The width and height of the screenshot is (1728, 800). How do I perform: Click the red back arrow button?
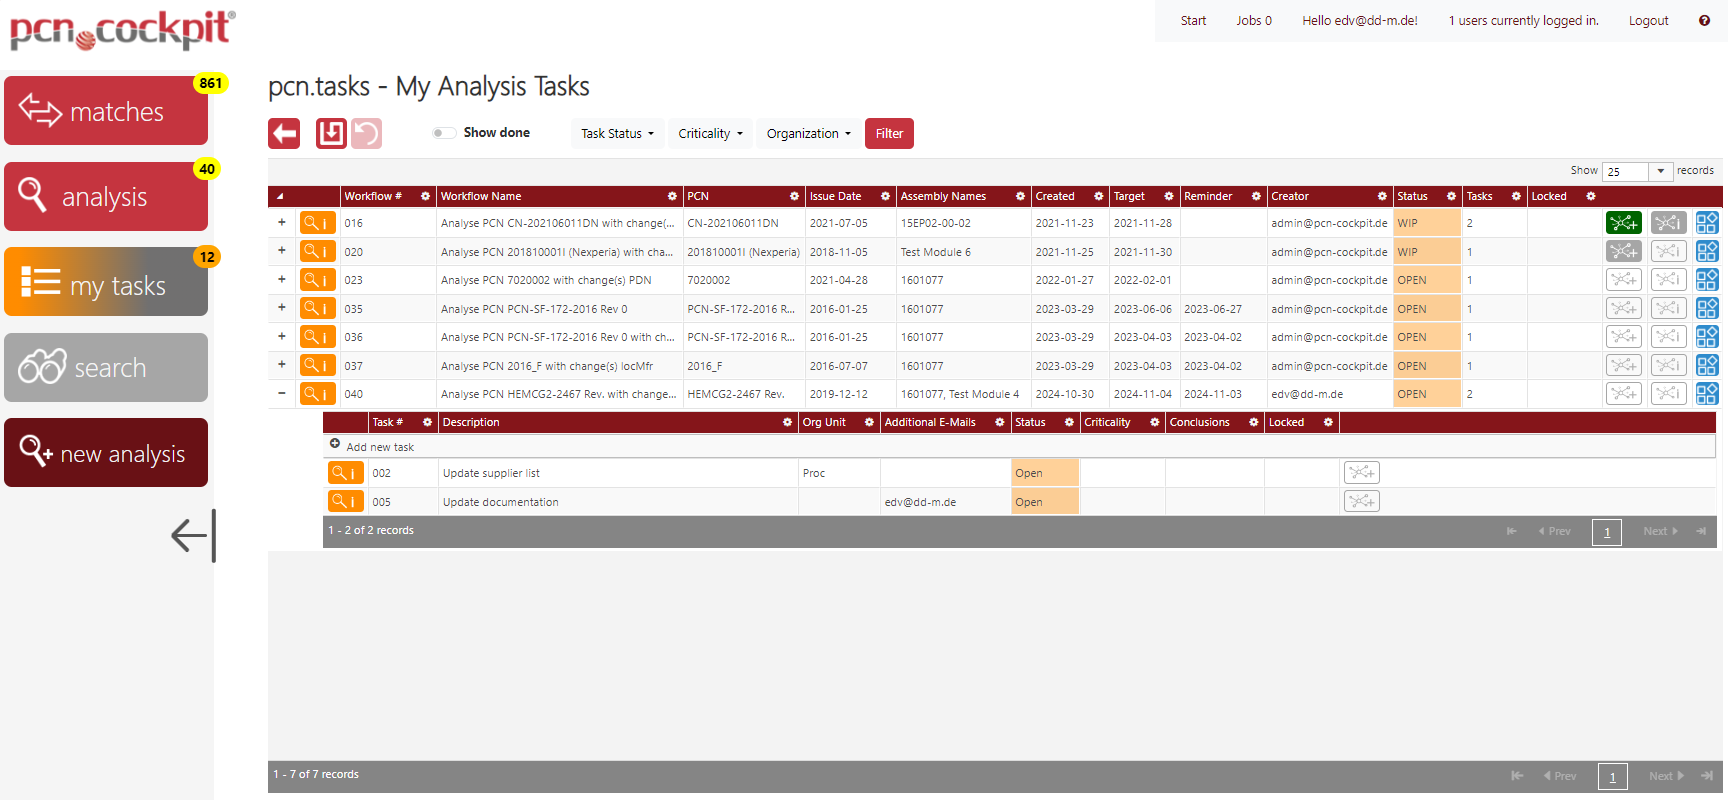[284, 133]
